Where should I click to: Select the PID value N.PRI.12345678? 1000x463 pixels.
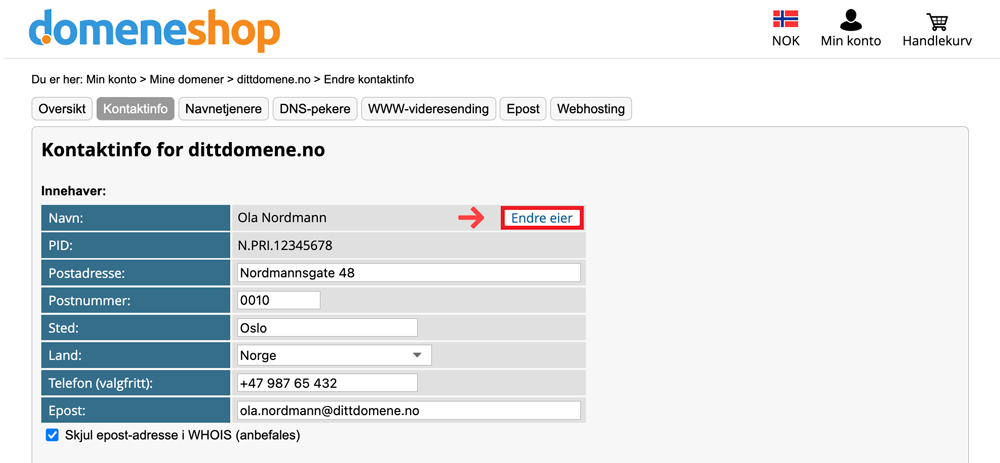click(285, 245)
